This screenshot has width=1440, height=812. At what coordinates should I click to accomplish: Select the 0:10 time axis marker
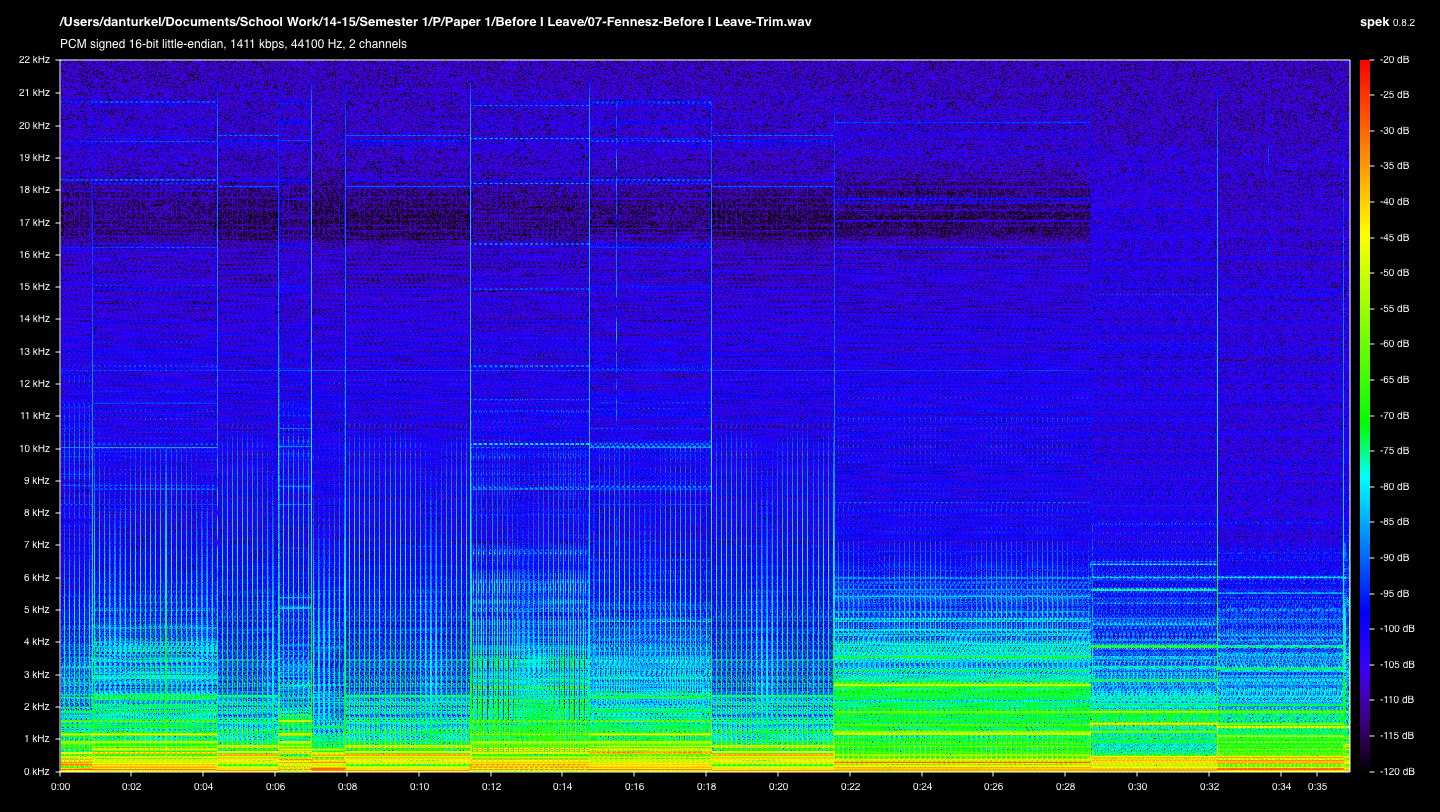[x=419, y=786]
